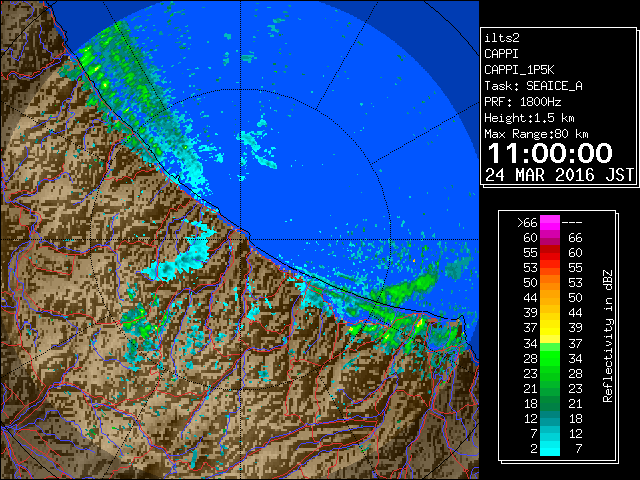Click the red 55–60 dBZ legend band
640x480 pixels.
click(550, 253)
